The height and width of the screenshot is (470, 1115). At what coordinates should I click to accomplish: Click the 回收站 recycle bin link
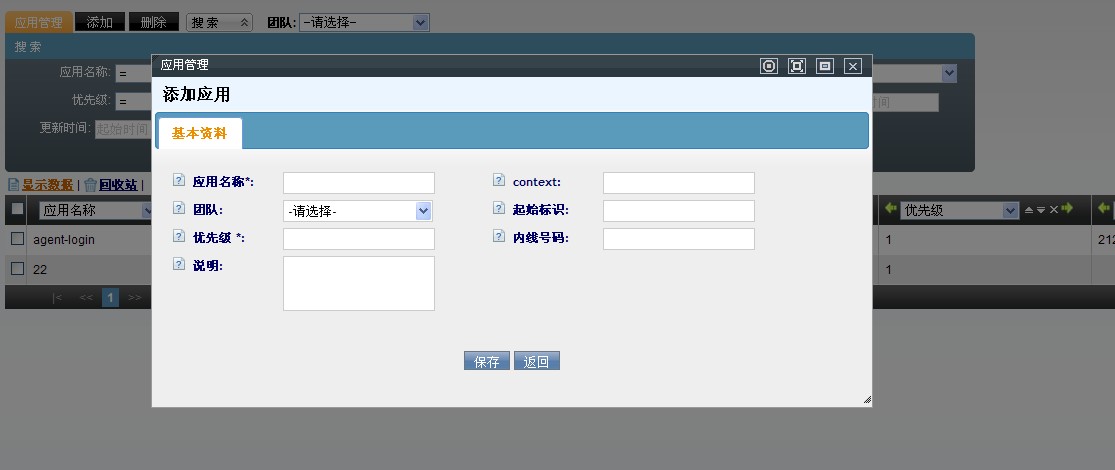click(117, 185)
